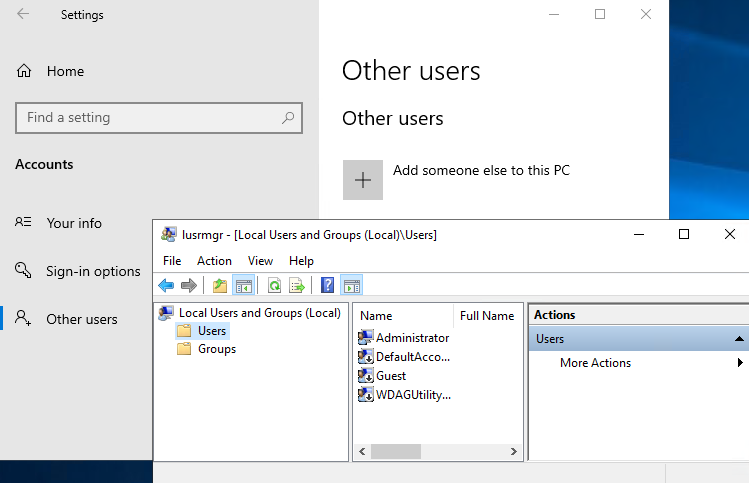Minimize the Settings window
Image resolution: width=749 pixels, height=483 pixels.
(x=554, y=14)
